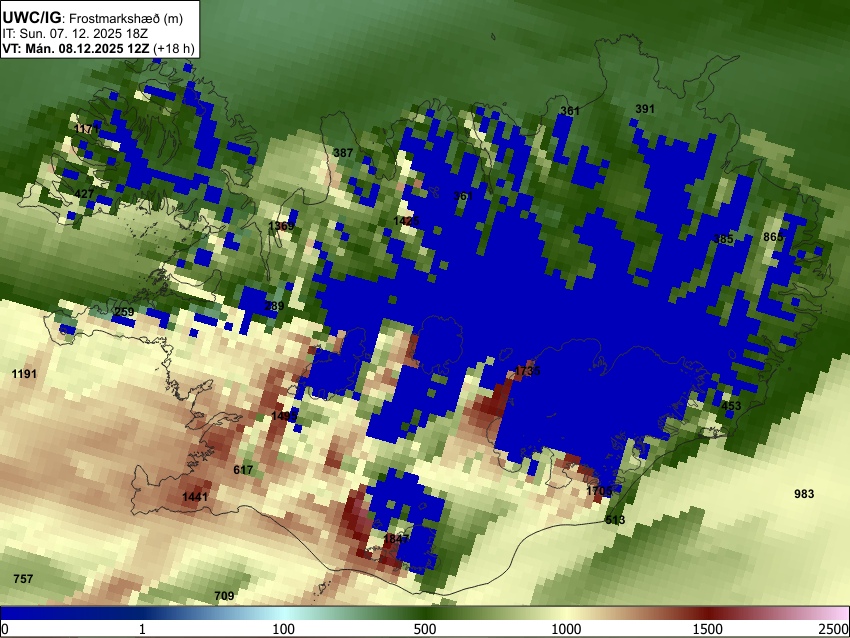Click the 'IT: Sun. 07. 12. 2025 18Z' line

[x=75, y=34]
